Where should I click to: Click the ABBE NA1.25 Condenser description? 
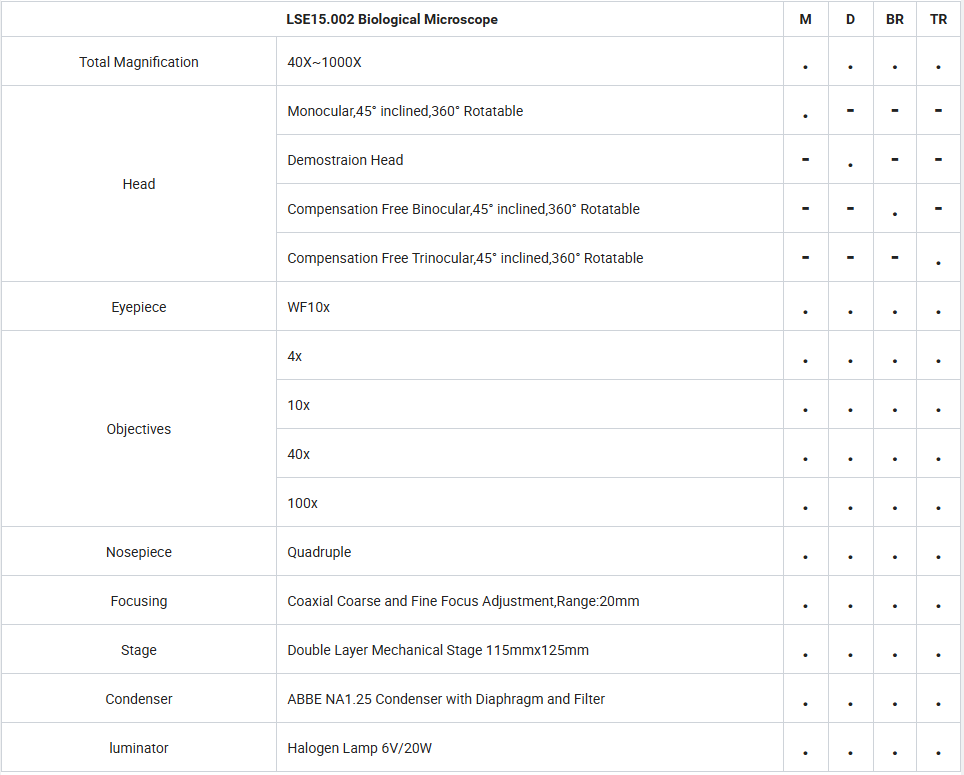click(x=446, y=699)
